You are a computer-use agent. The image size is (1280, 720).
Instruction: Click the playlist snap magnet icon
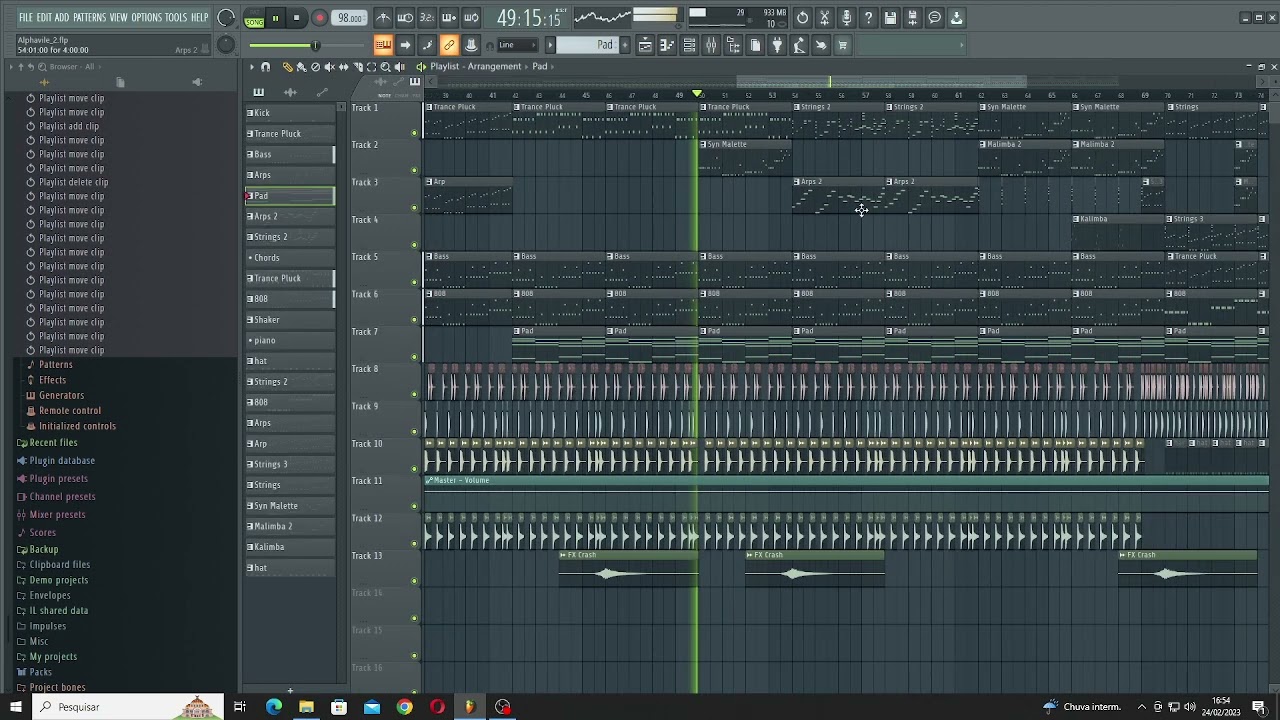click(265, 67)
